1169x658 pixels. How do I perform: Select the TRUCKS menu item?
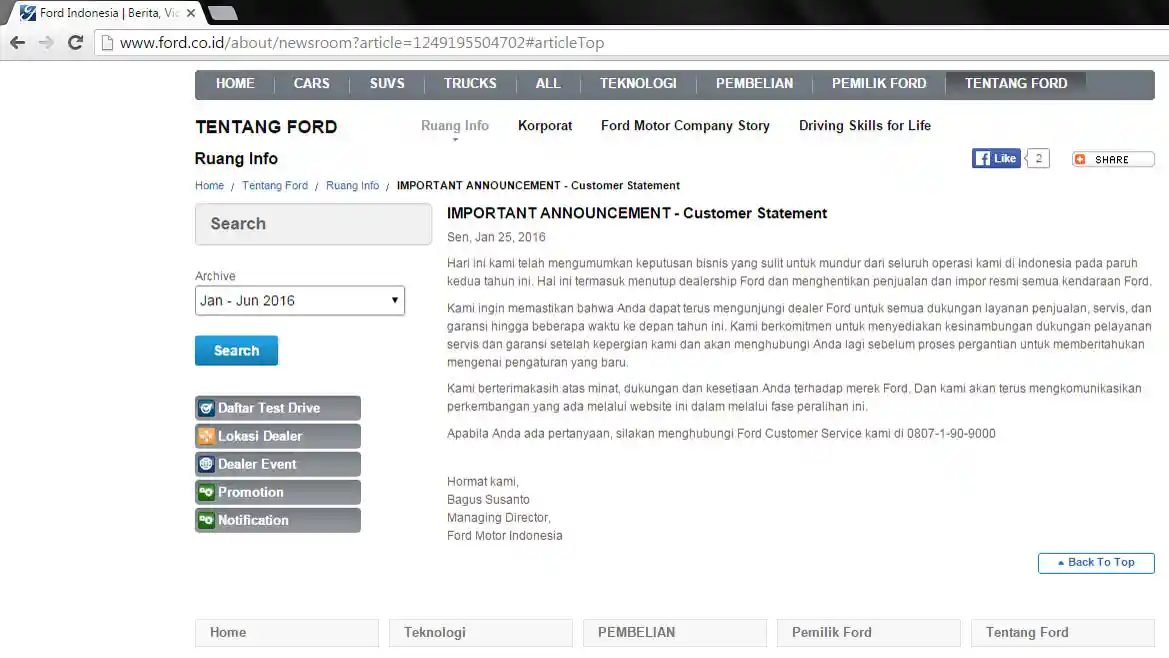[x=470, y=84]
